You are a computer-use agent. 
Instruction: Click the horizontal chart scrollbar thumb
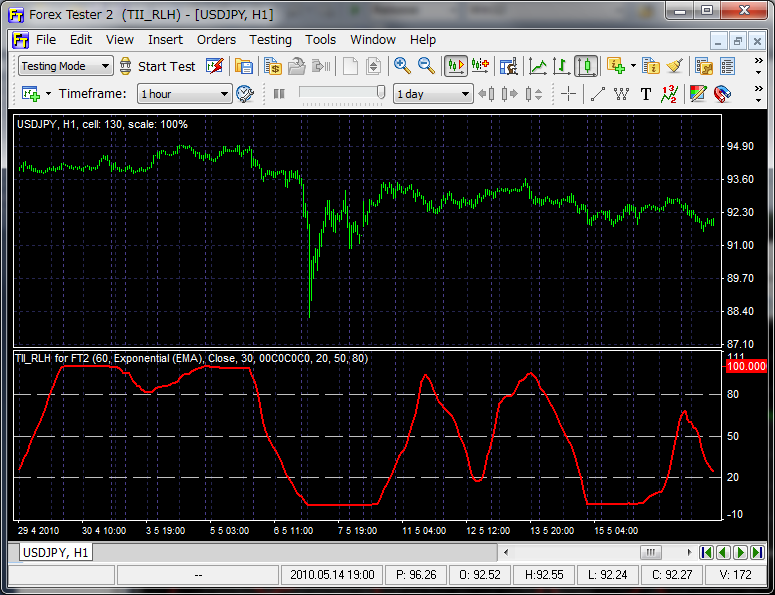pyautogui.click(x=650, y=552)
